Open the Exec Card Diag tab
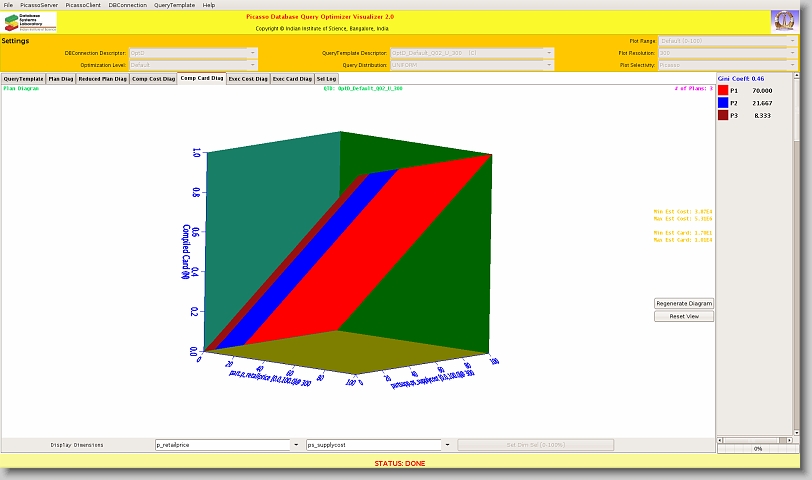The image size is (812, 480). click(x=292, y=78)
